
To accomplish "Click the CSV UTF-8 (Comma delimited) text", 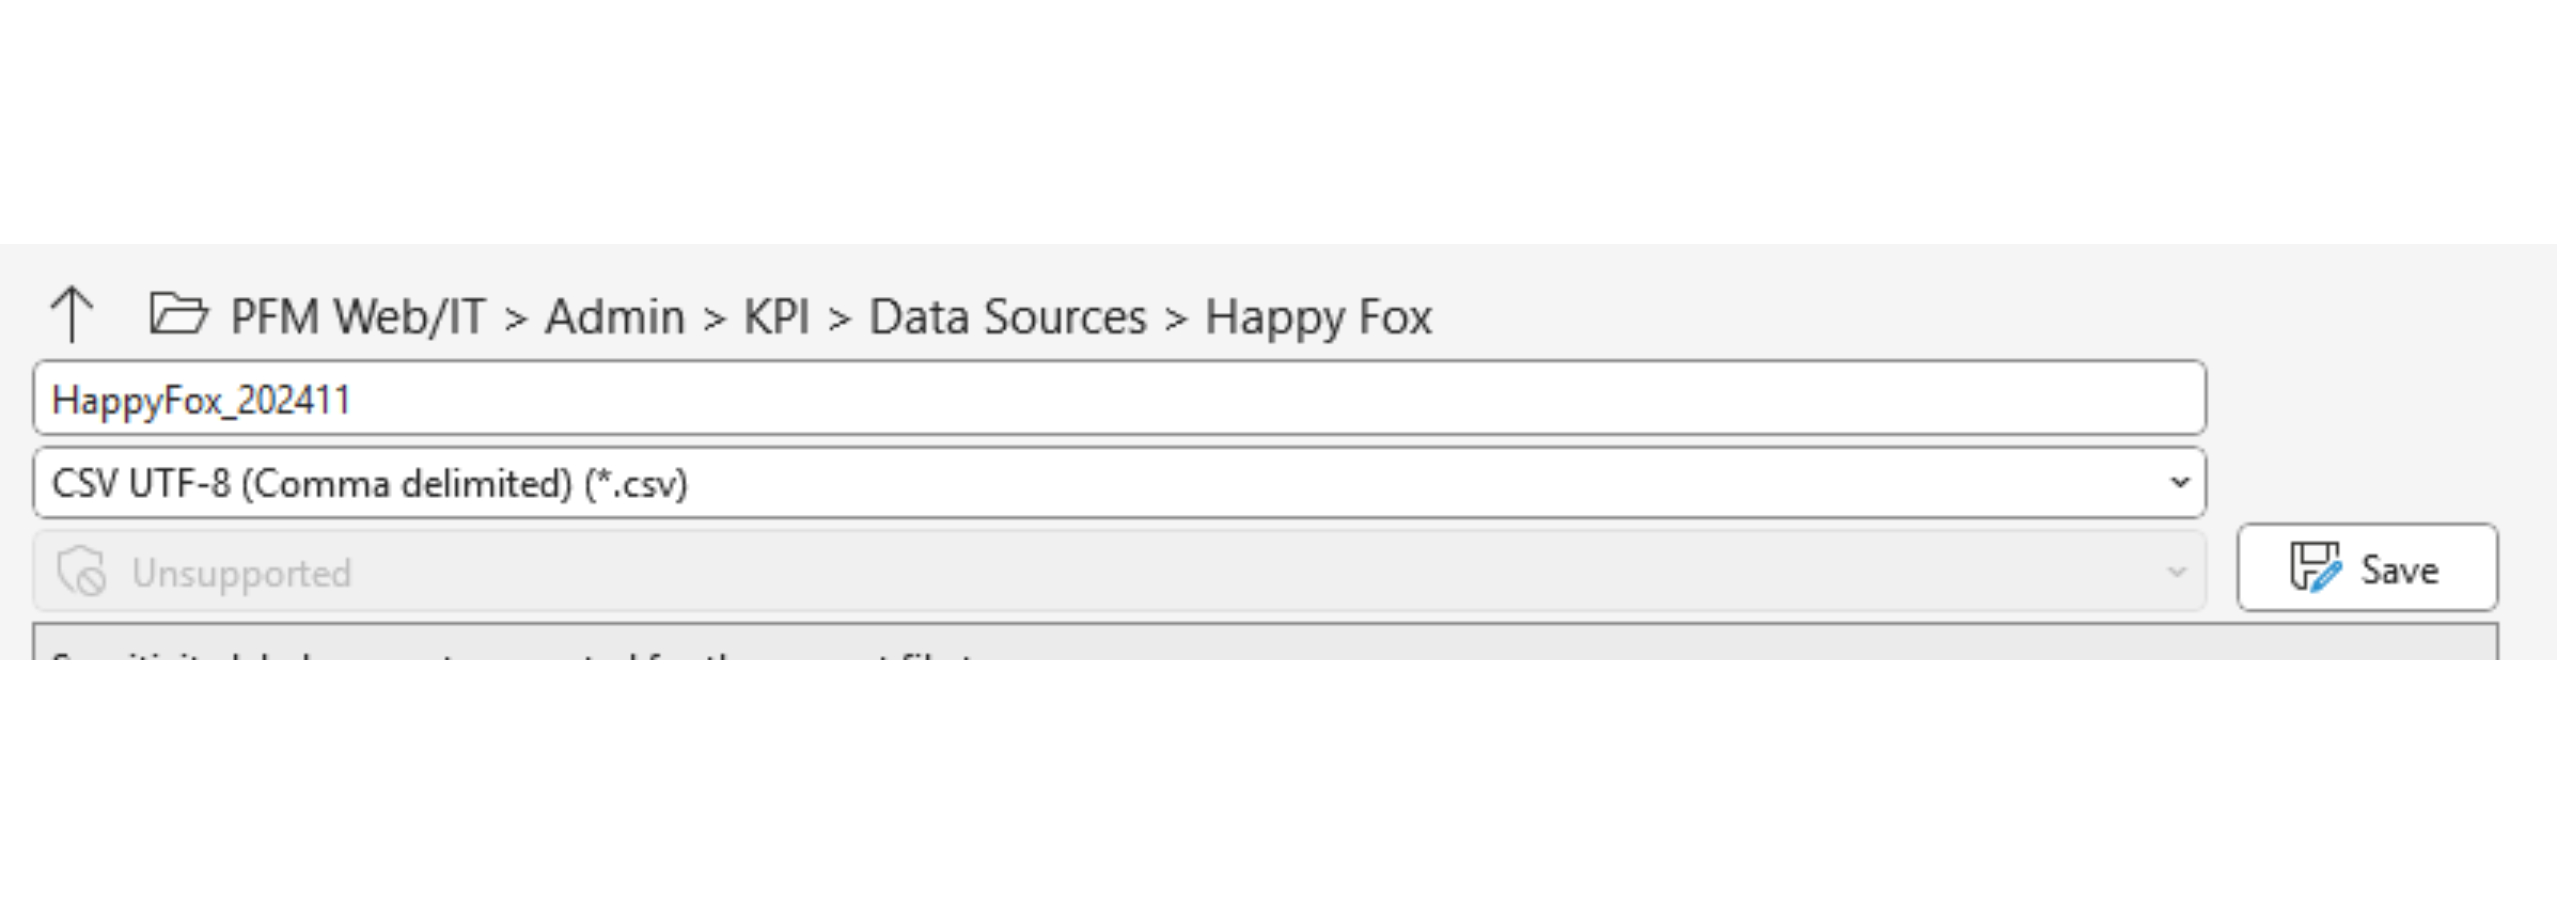I will pyautogui.click(x=370, y=483).
